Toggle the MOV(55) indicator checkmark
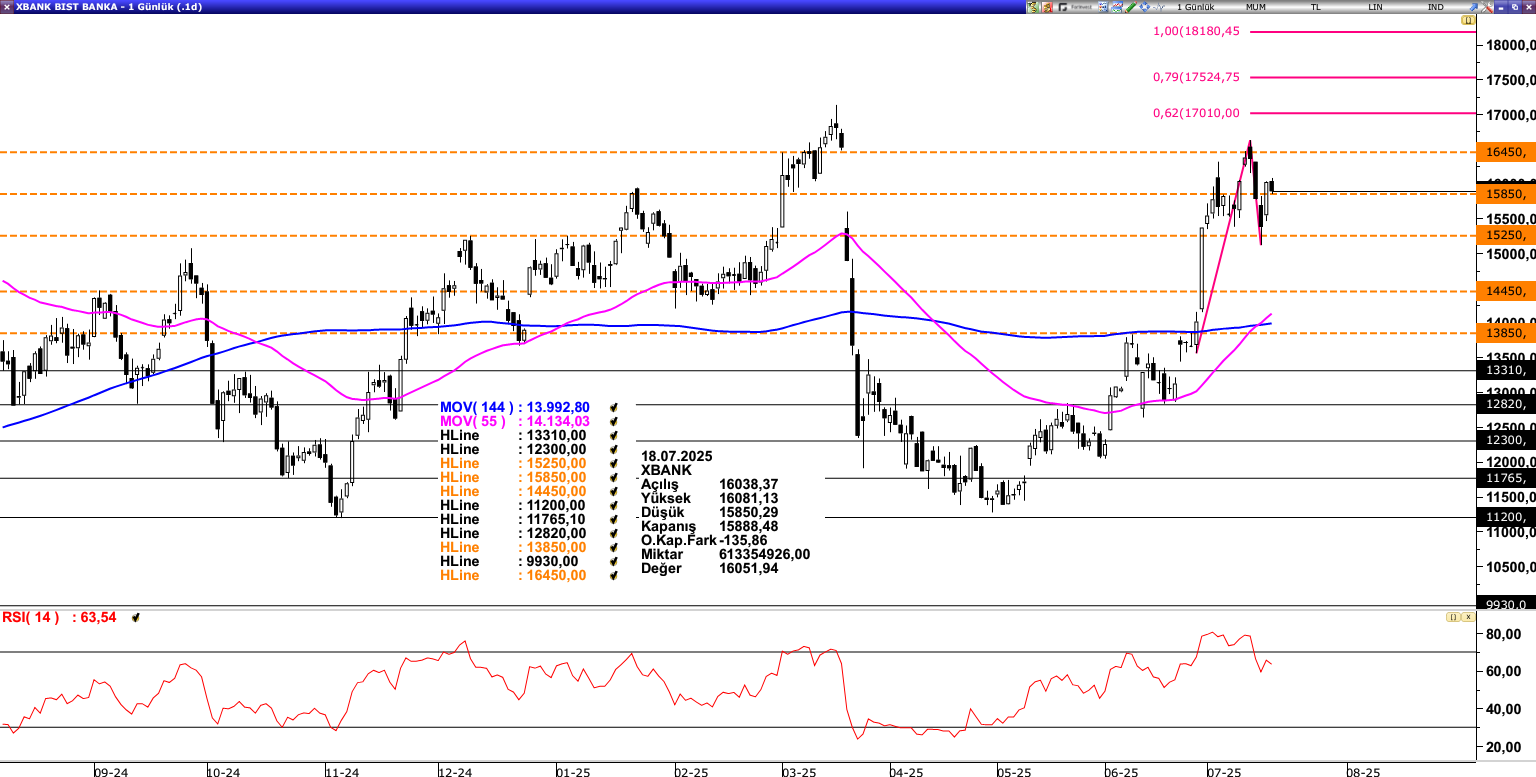Image resolution: width=1536 pixels, height=777 pixels. pyautogui.click(x=614, y=422)
